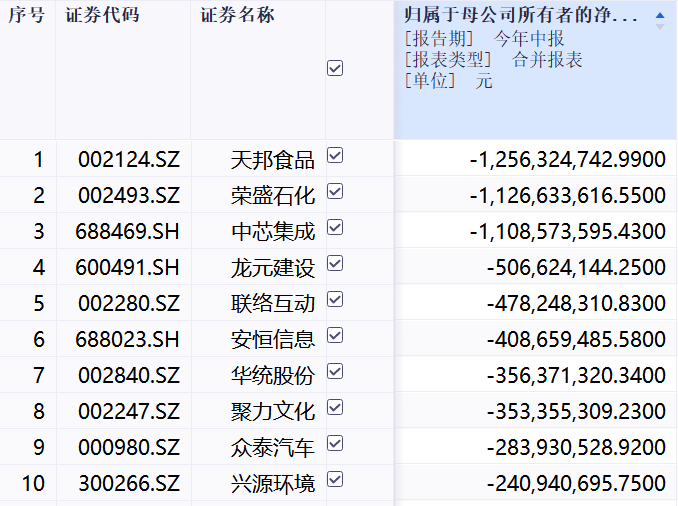The width and height of the screenshot is (678, 506).
Task: Sort descending using the down arrow icon
Action: (660, 27)
